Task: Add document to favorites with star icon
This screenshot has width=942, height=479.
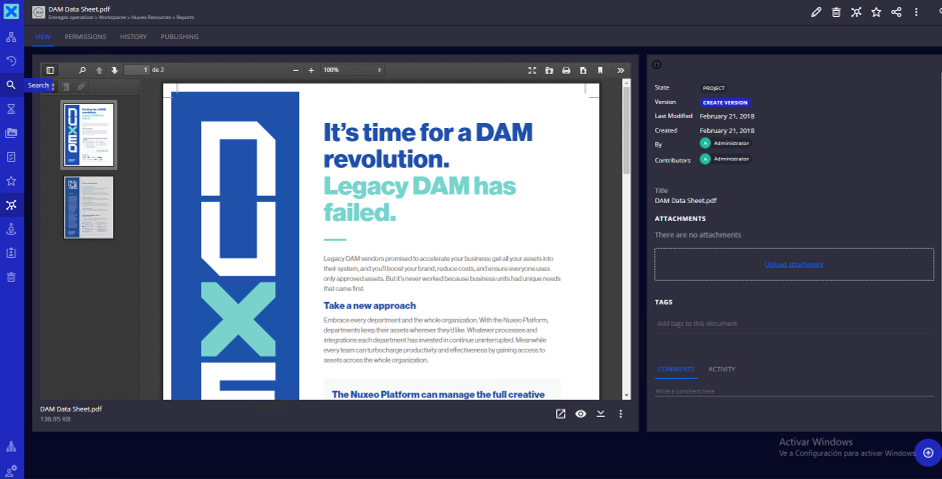Action: (x=876, y=12)
